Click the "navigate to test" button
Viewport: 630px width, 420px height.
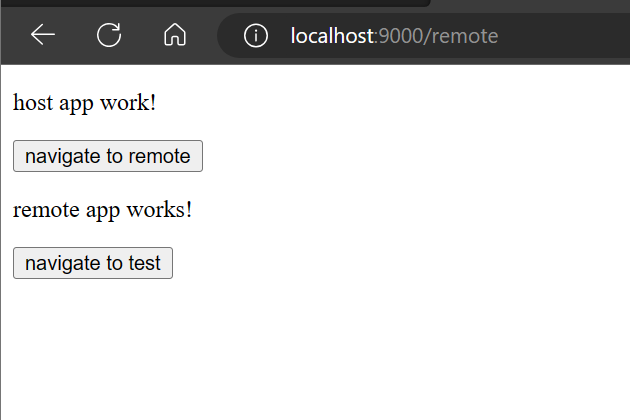(93, 263)
